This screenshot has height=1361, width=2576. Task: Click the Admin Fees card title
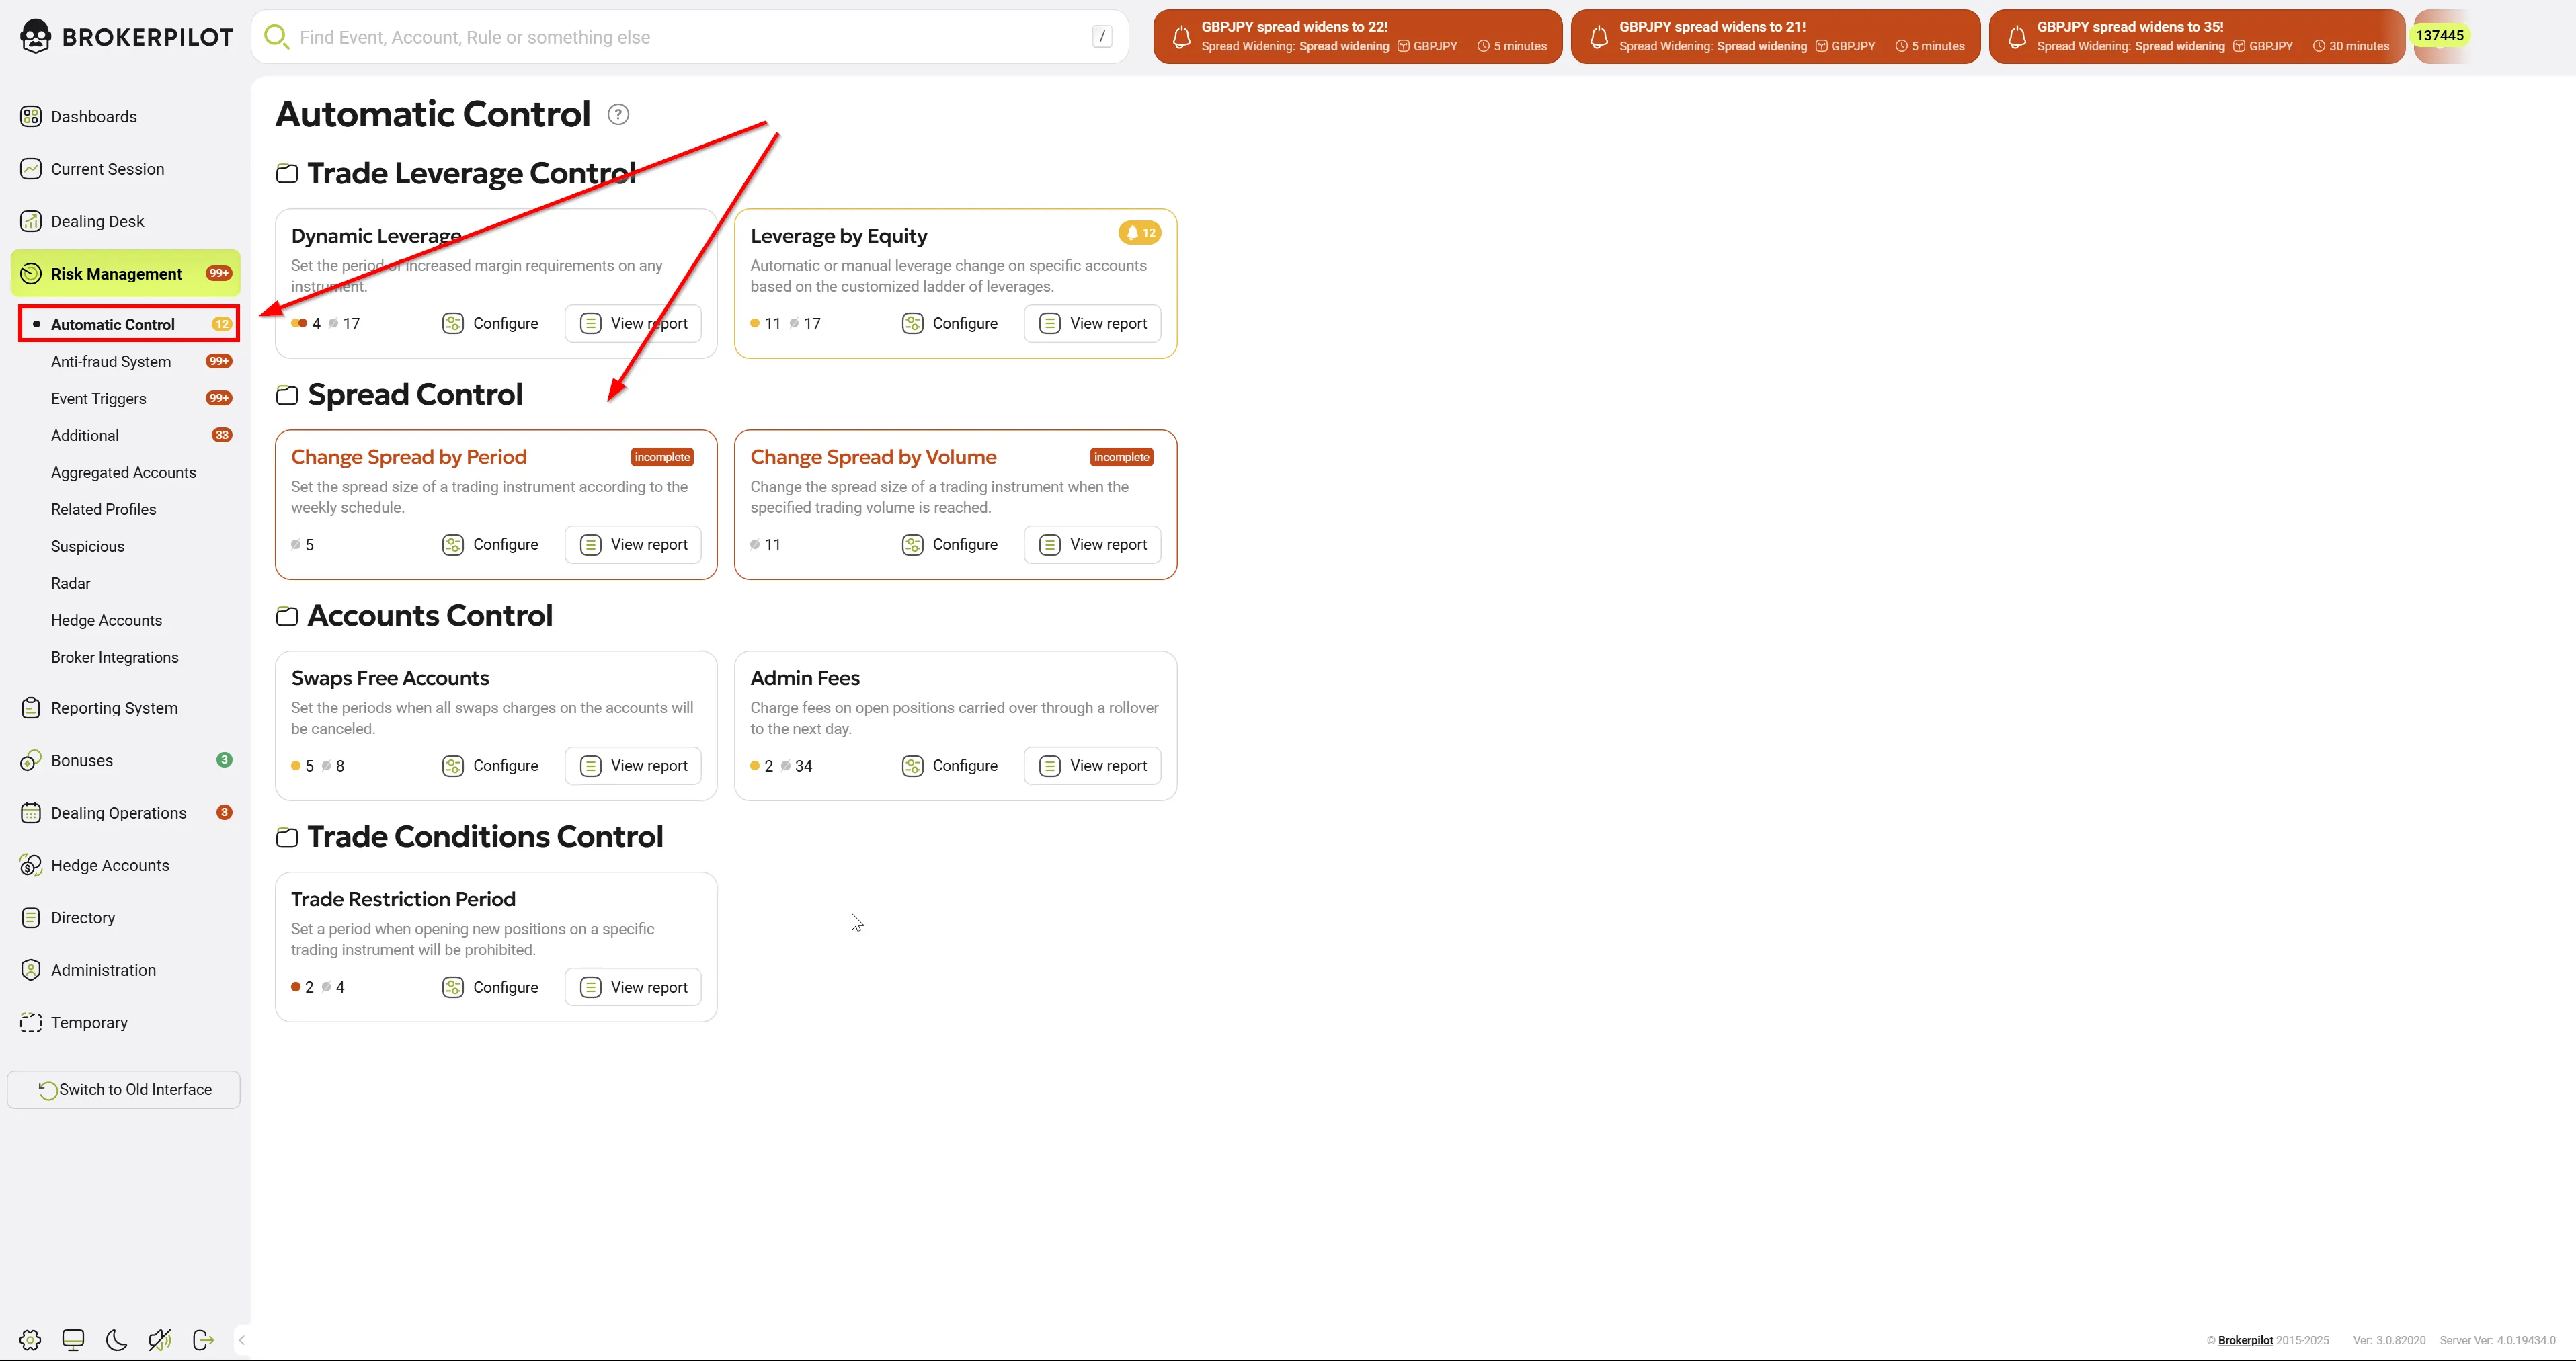[805, 678]
